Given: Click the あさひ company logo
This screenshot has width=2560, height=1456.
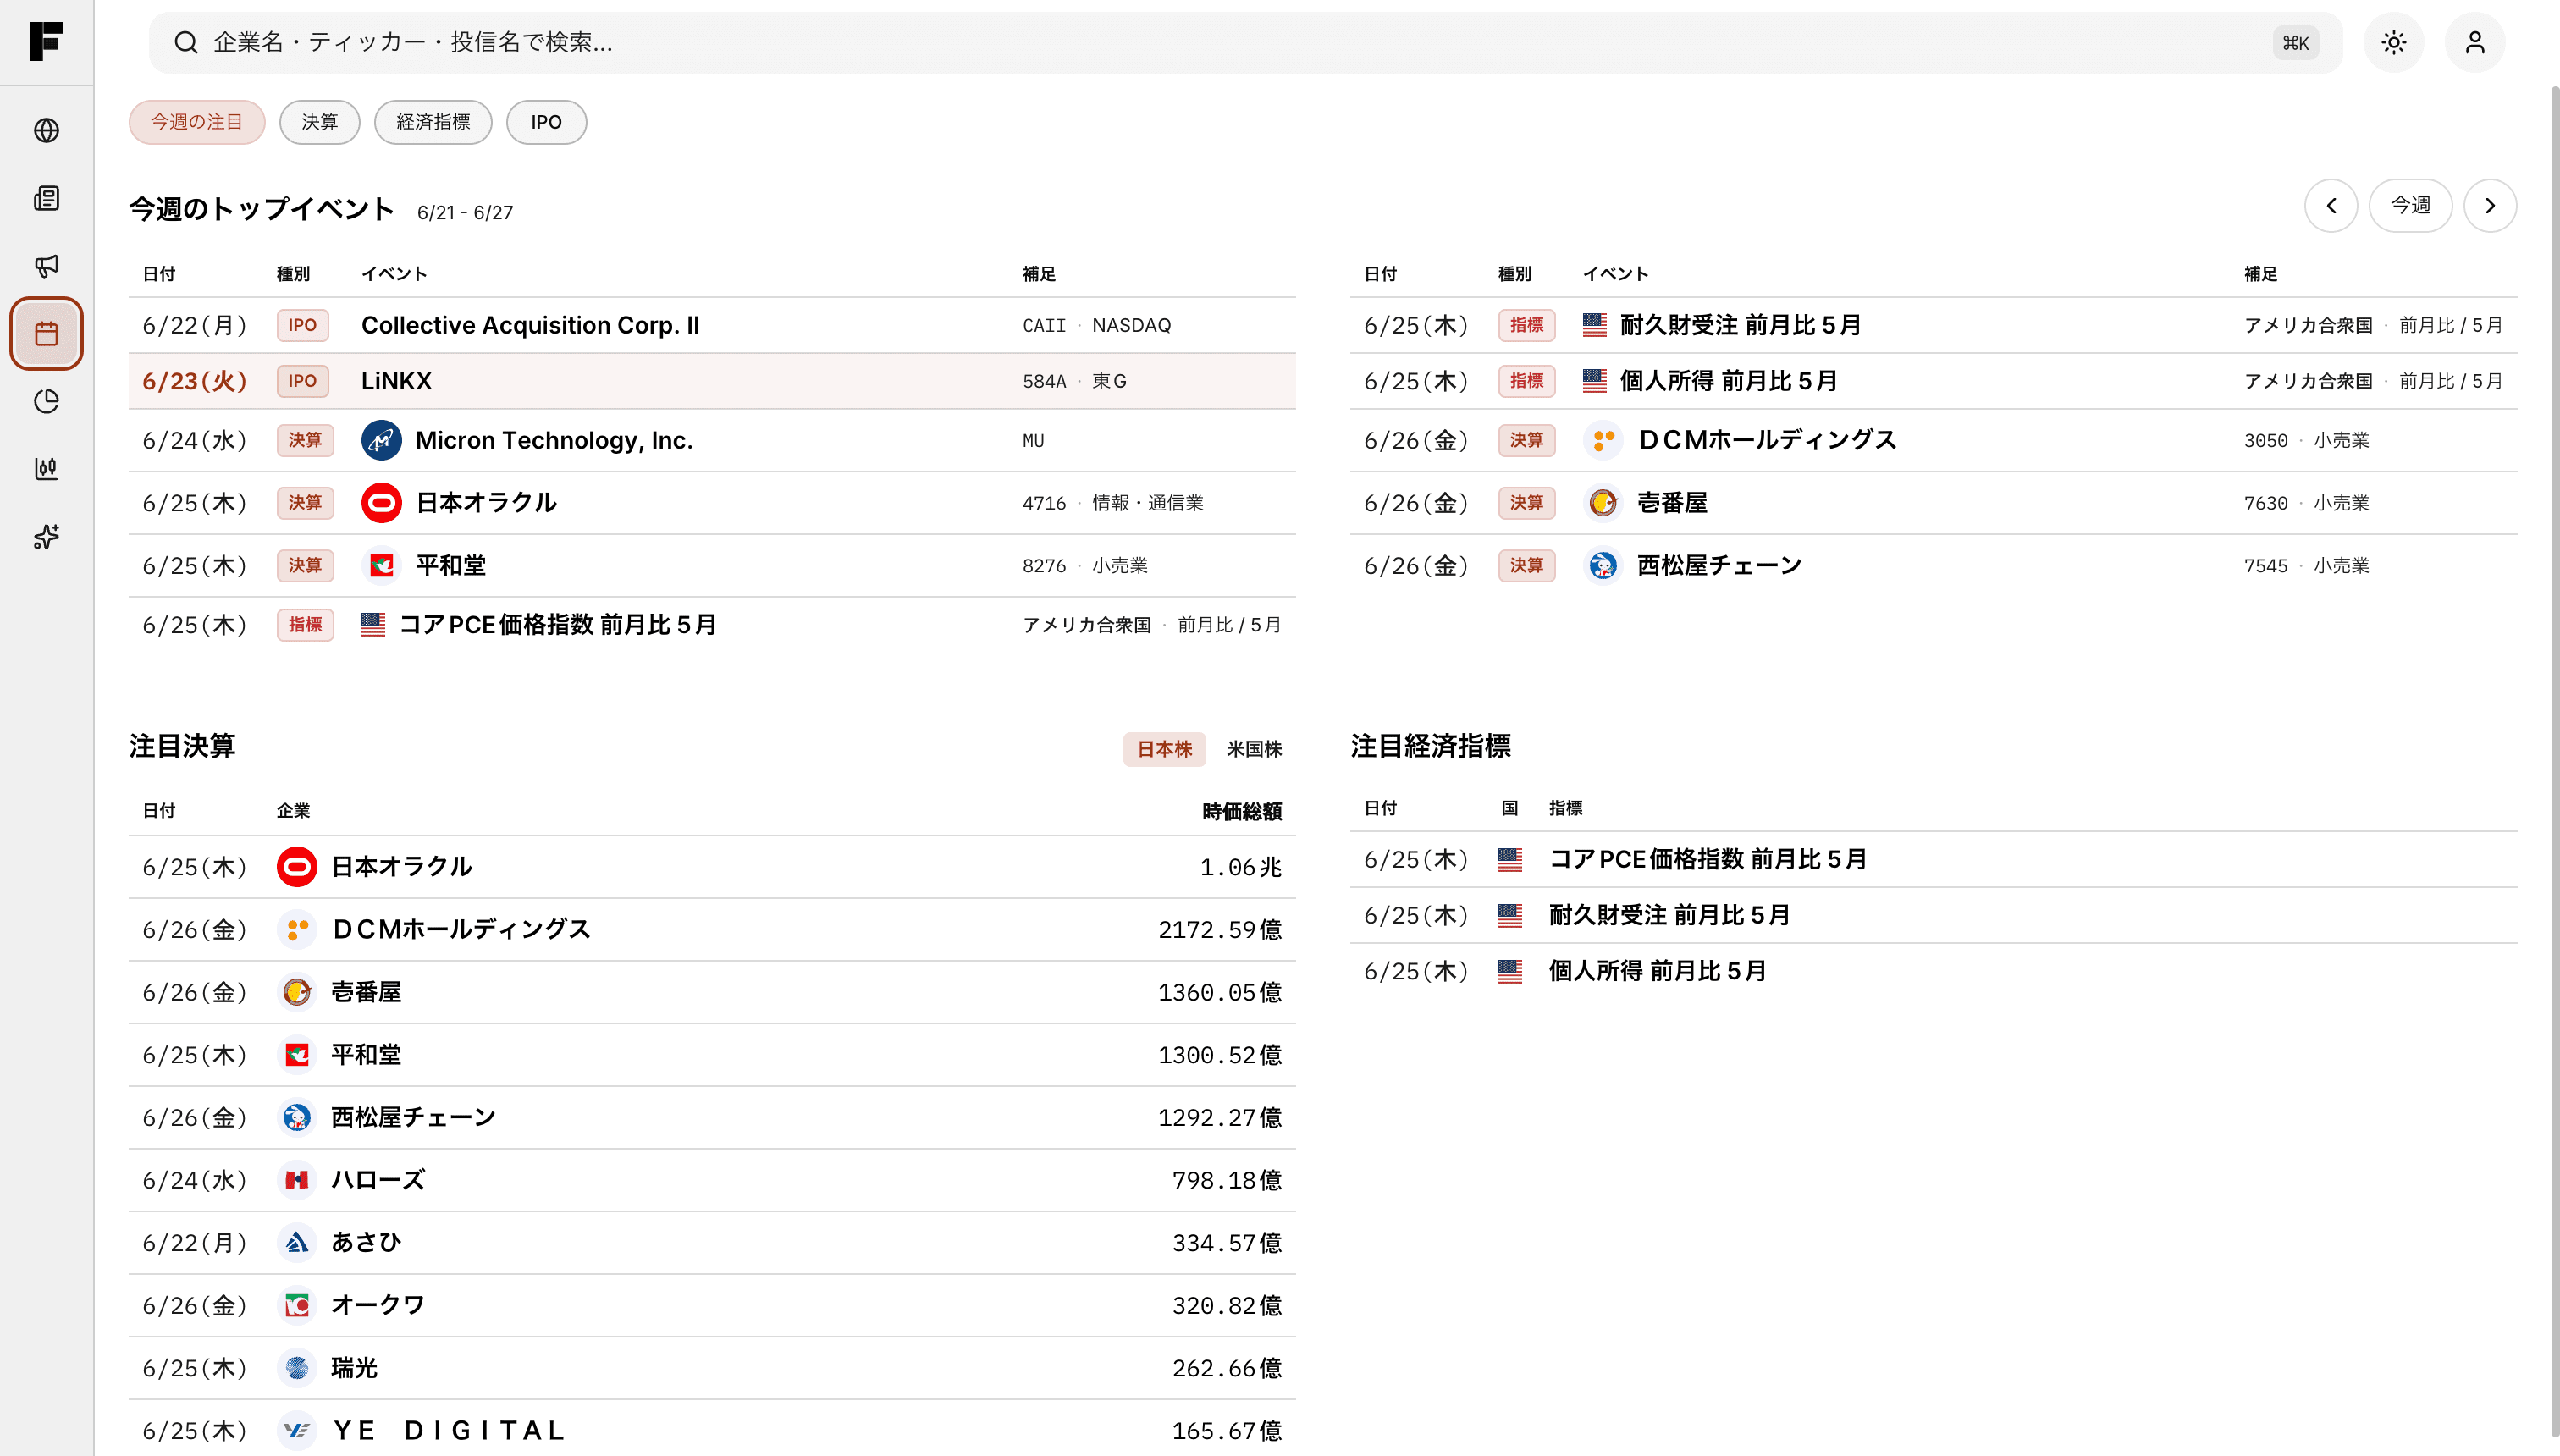Looking at the screenshot, I should (297, 1243).
